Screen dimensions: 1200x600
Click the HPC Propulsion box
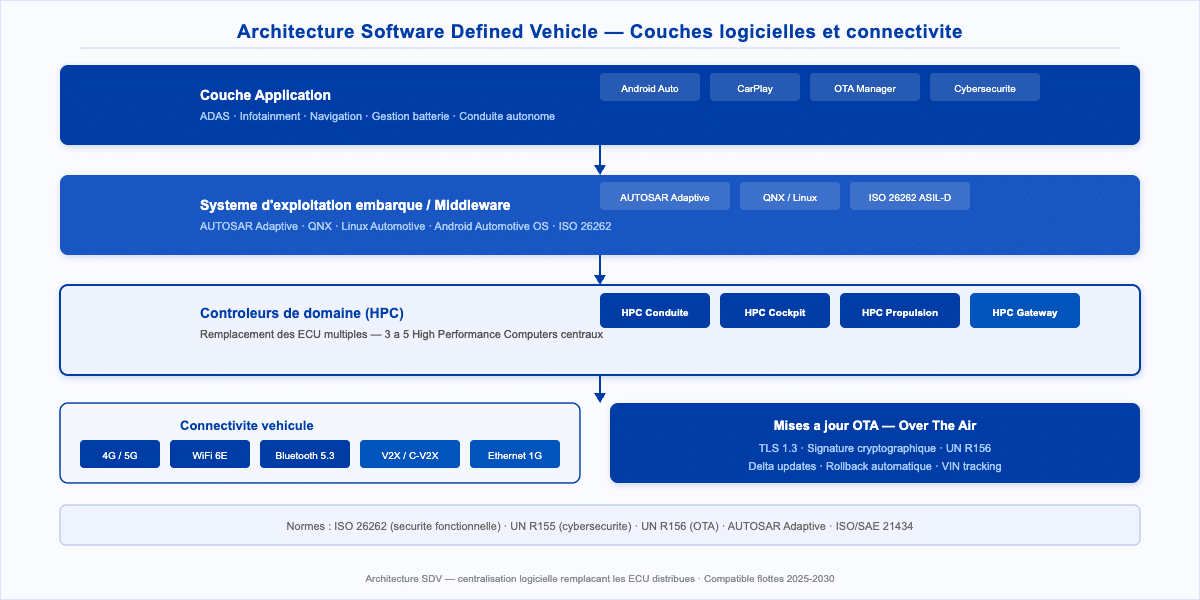tap(900, 311)
